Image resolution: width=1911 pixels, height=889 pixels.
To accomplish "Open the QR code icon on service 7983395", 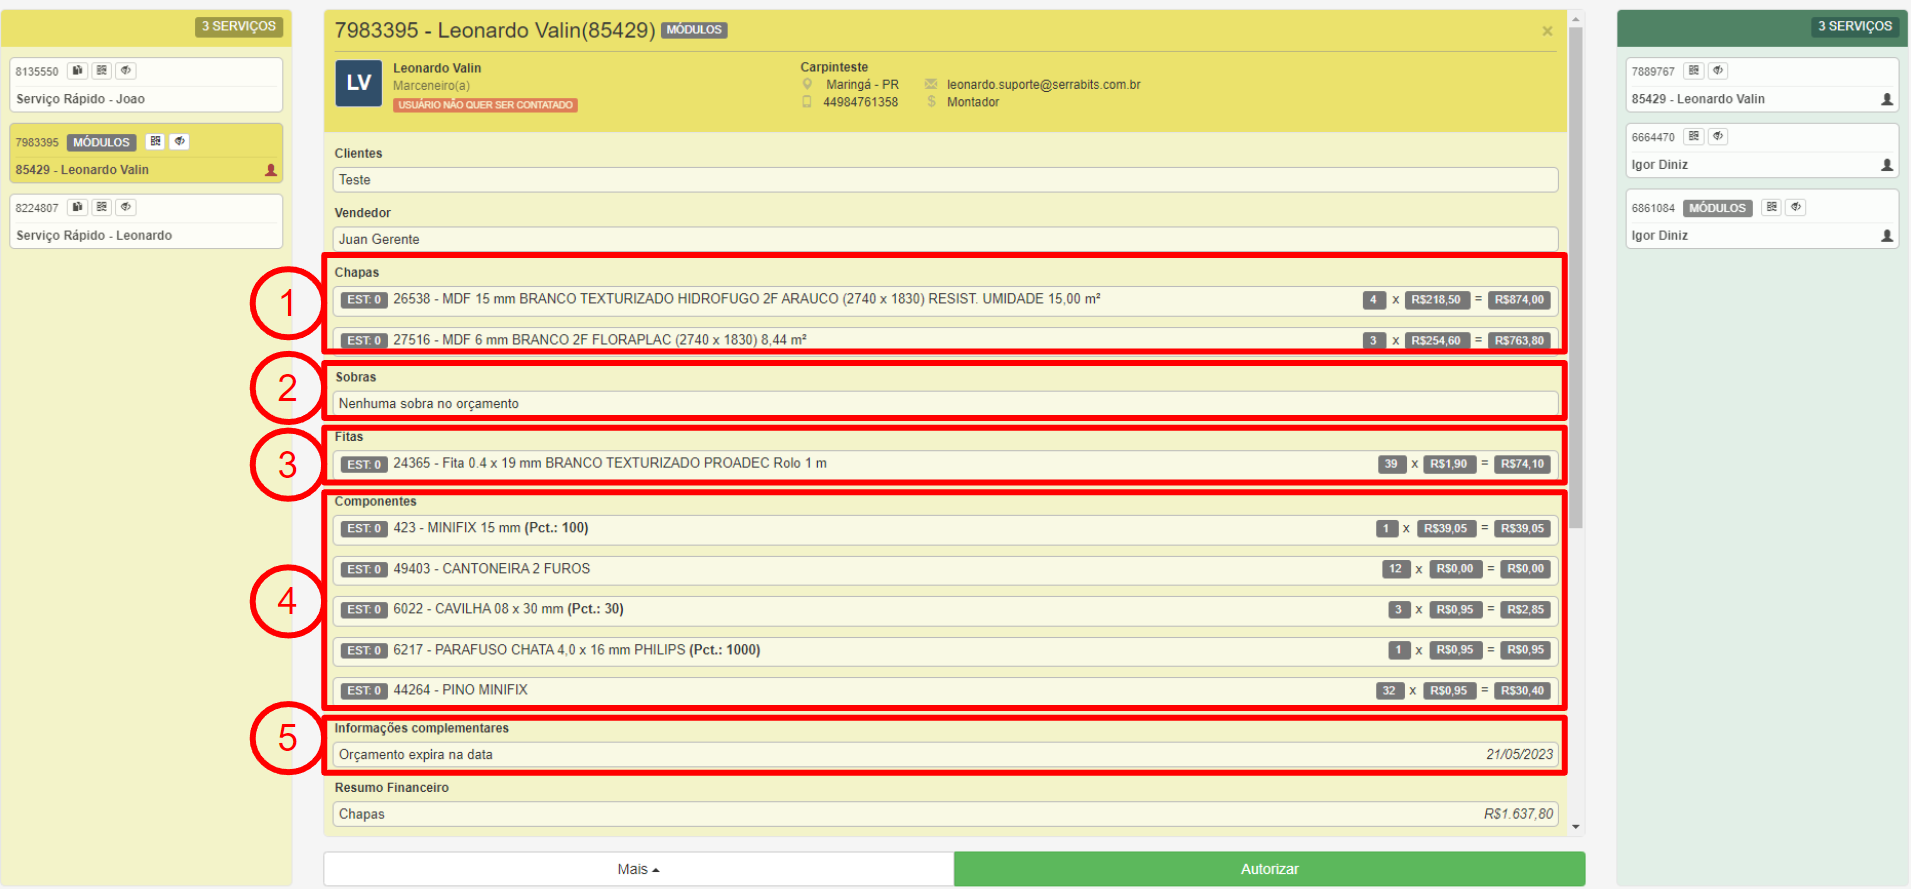I will tap(155, 142).
